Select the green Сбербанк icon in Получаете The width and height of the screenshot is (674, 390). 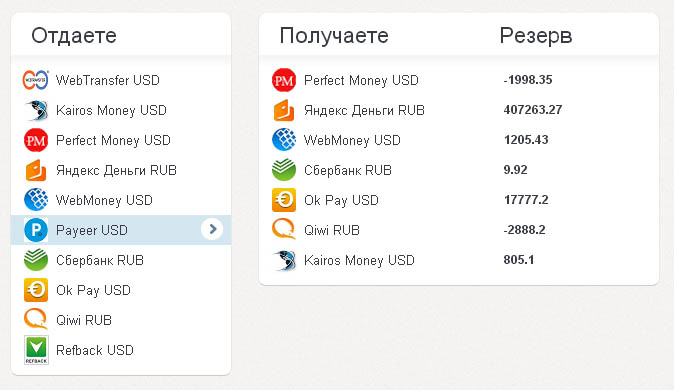pyautogui.click(x=284, y=170)
